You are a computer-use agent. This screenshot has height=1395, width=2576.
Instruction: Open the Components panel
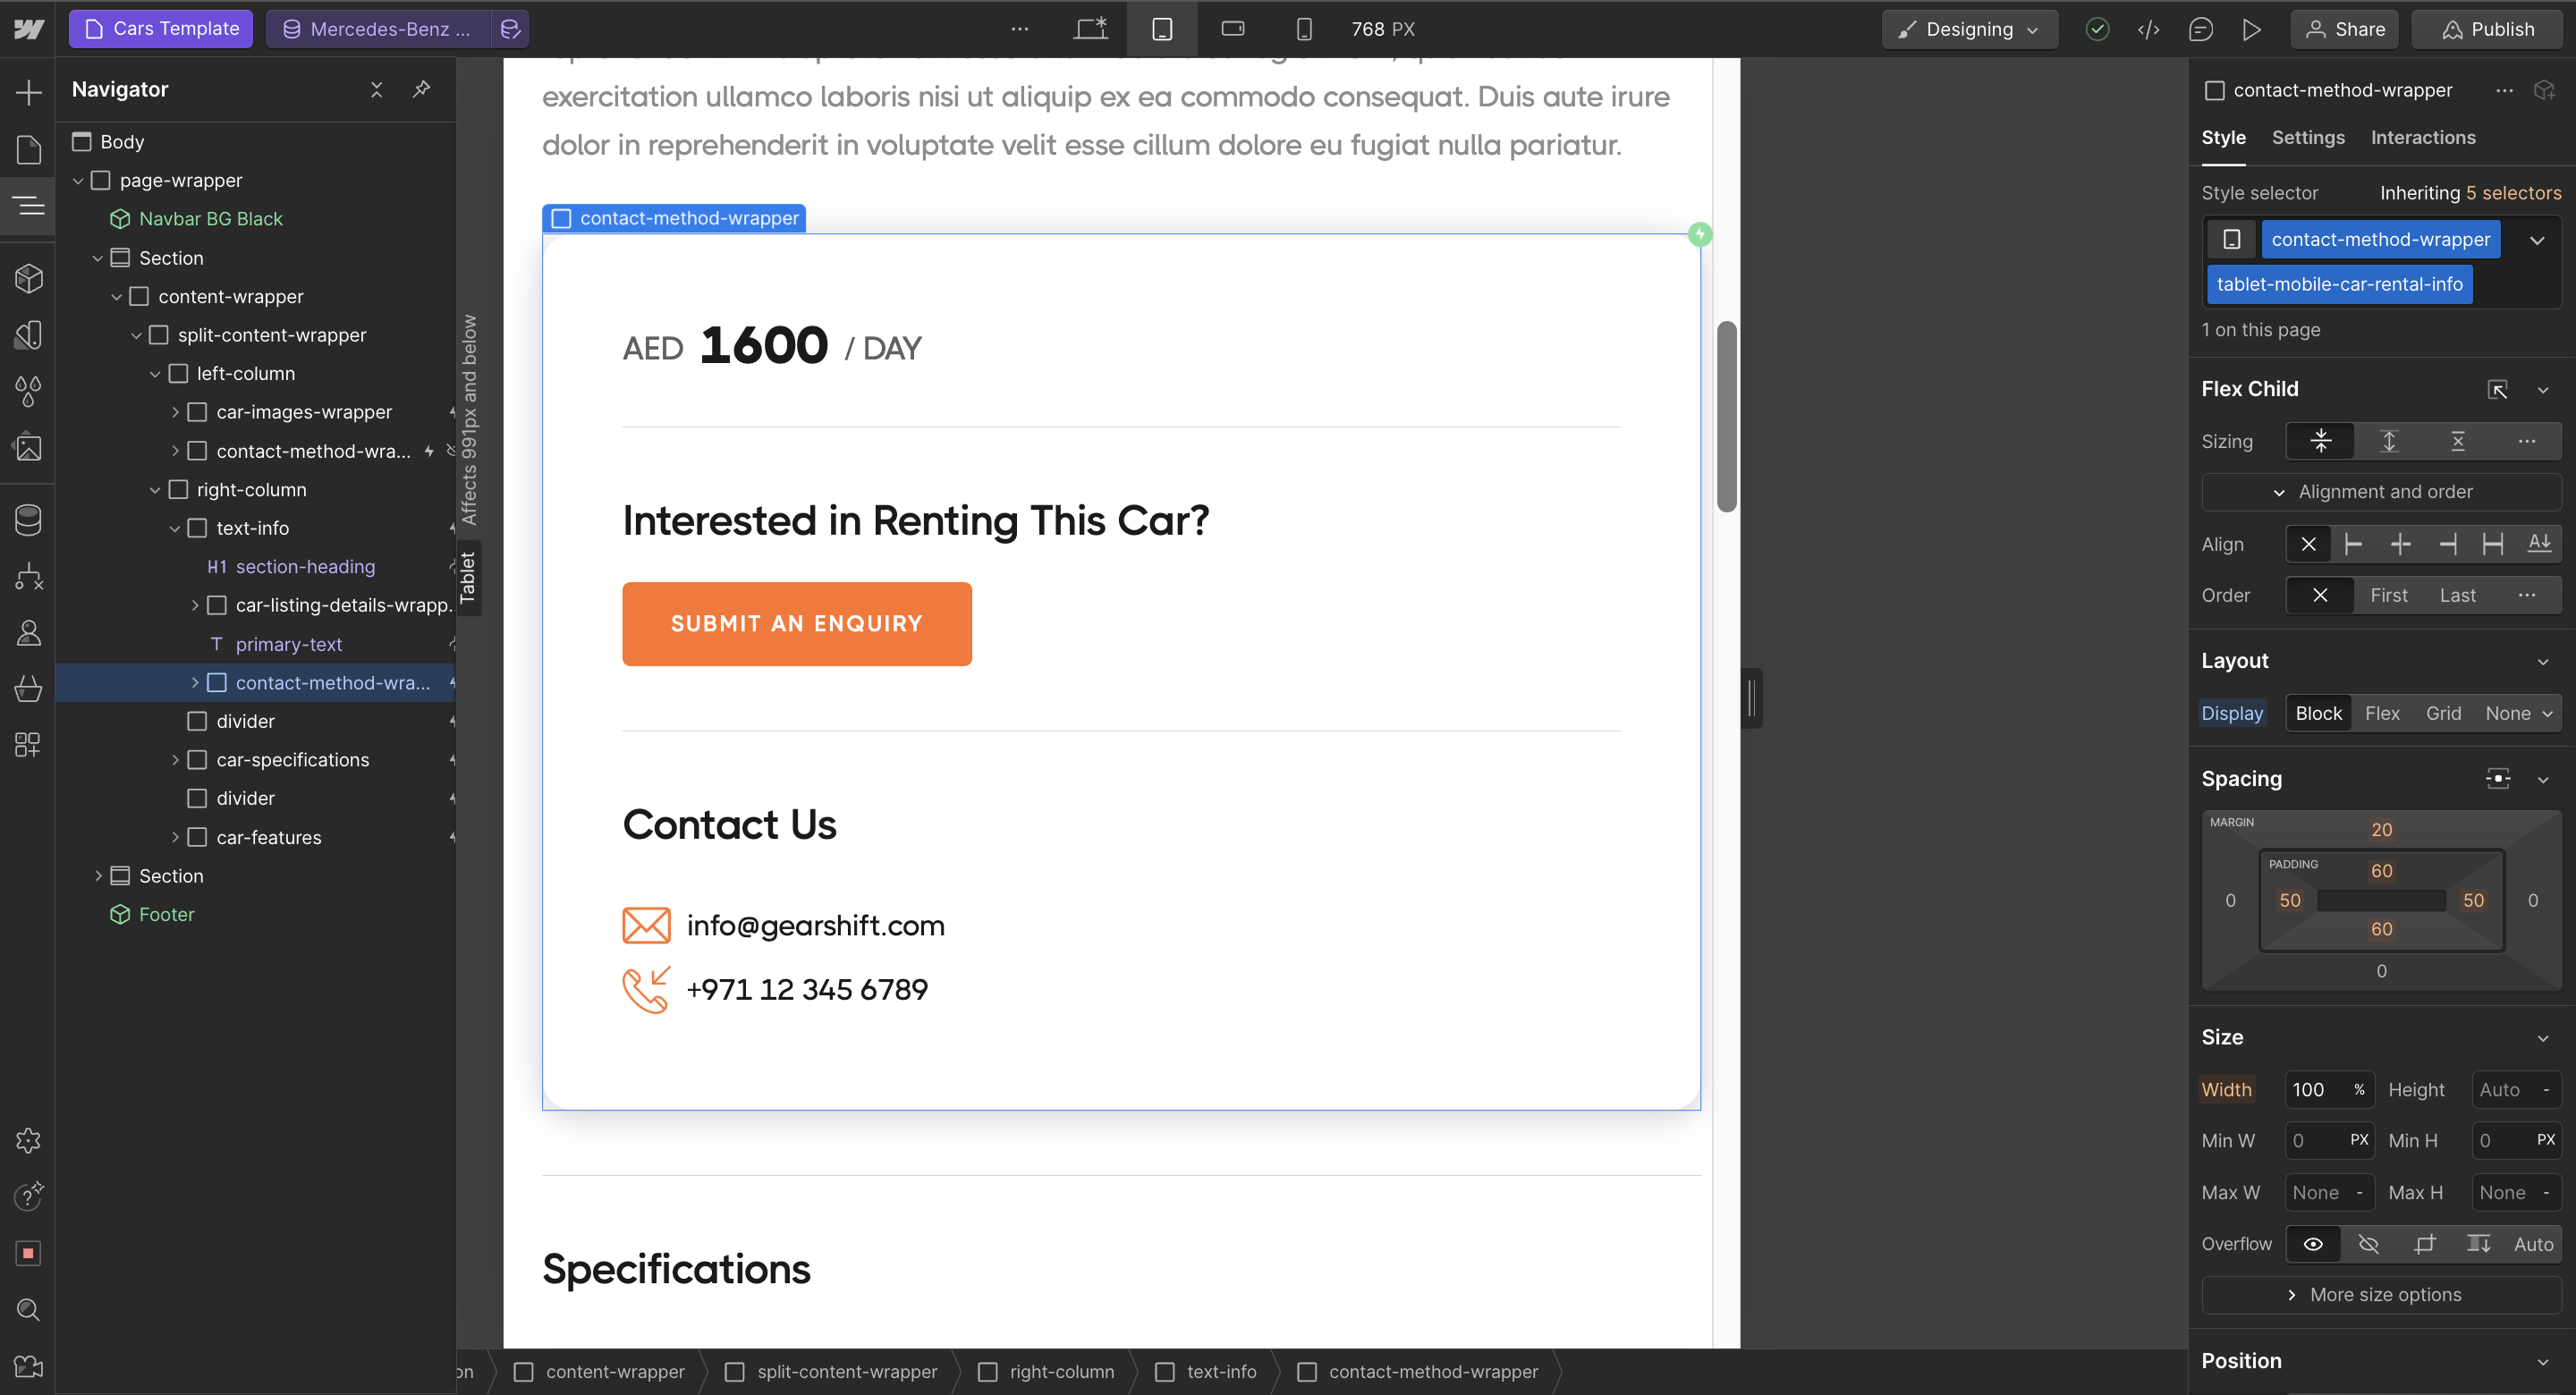28,278
